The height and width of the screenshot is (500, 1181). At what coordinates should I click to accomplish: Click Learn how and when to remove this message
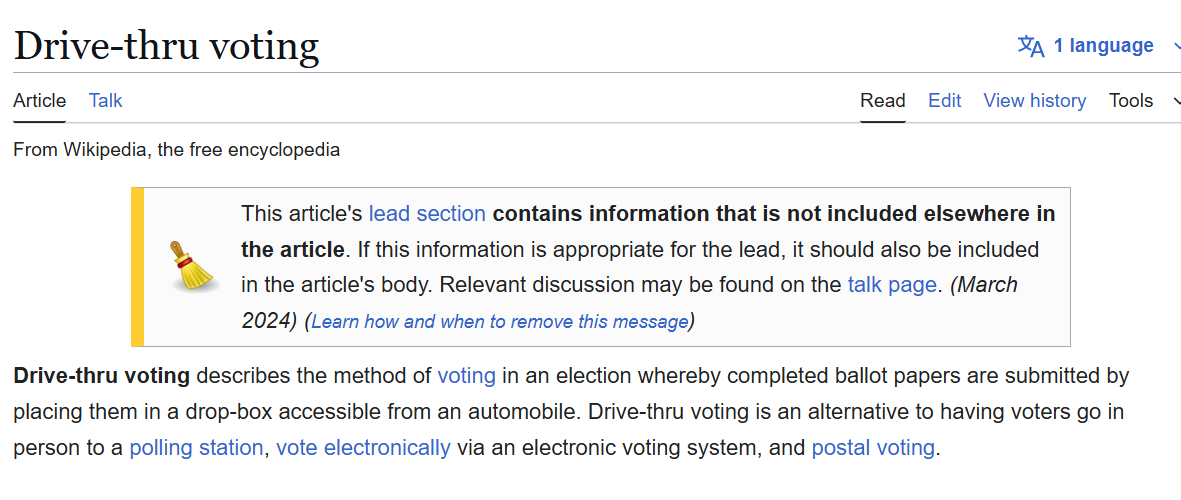pyautogui.click(x=500, y=321)
